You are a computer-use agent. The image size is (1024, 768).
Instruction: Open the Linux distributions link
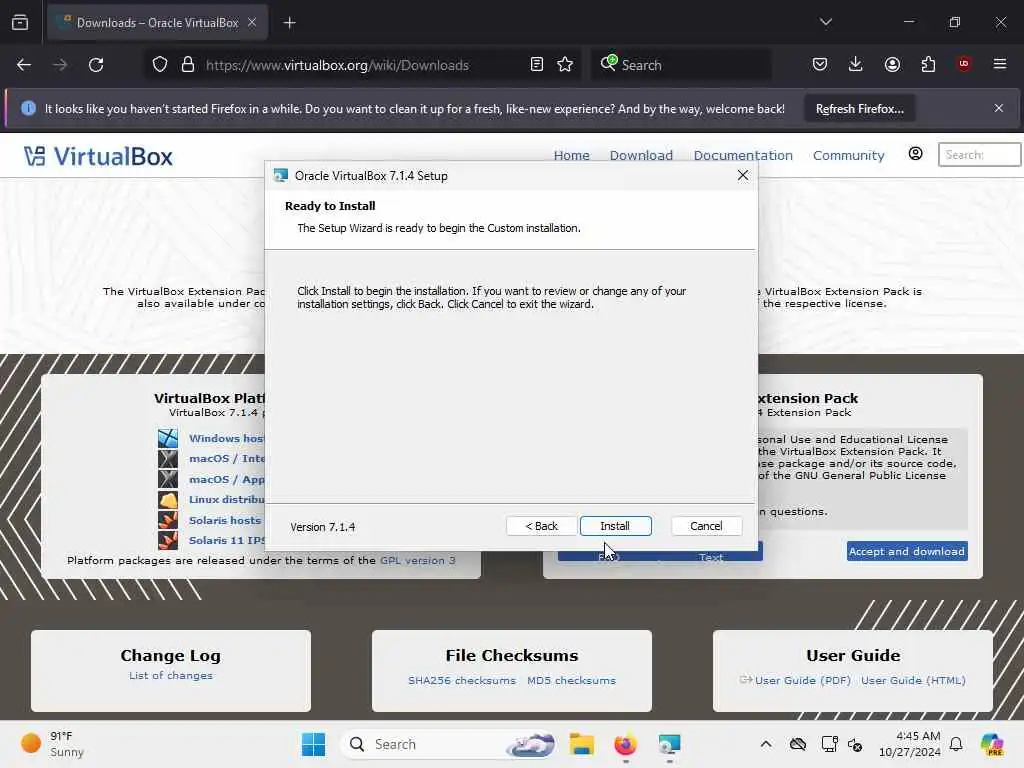coord(227,500)
